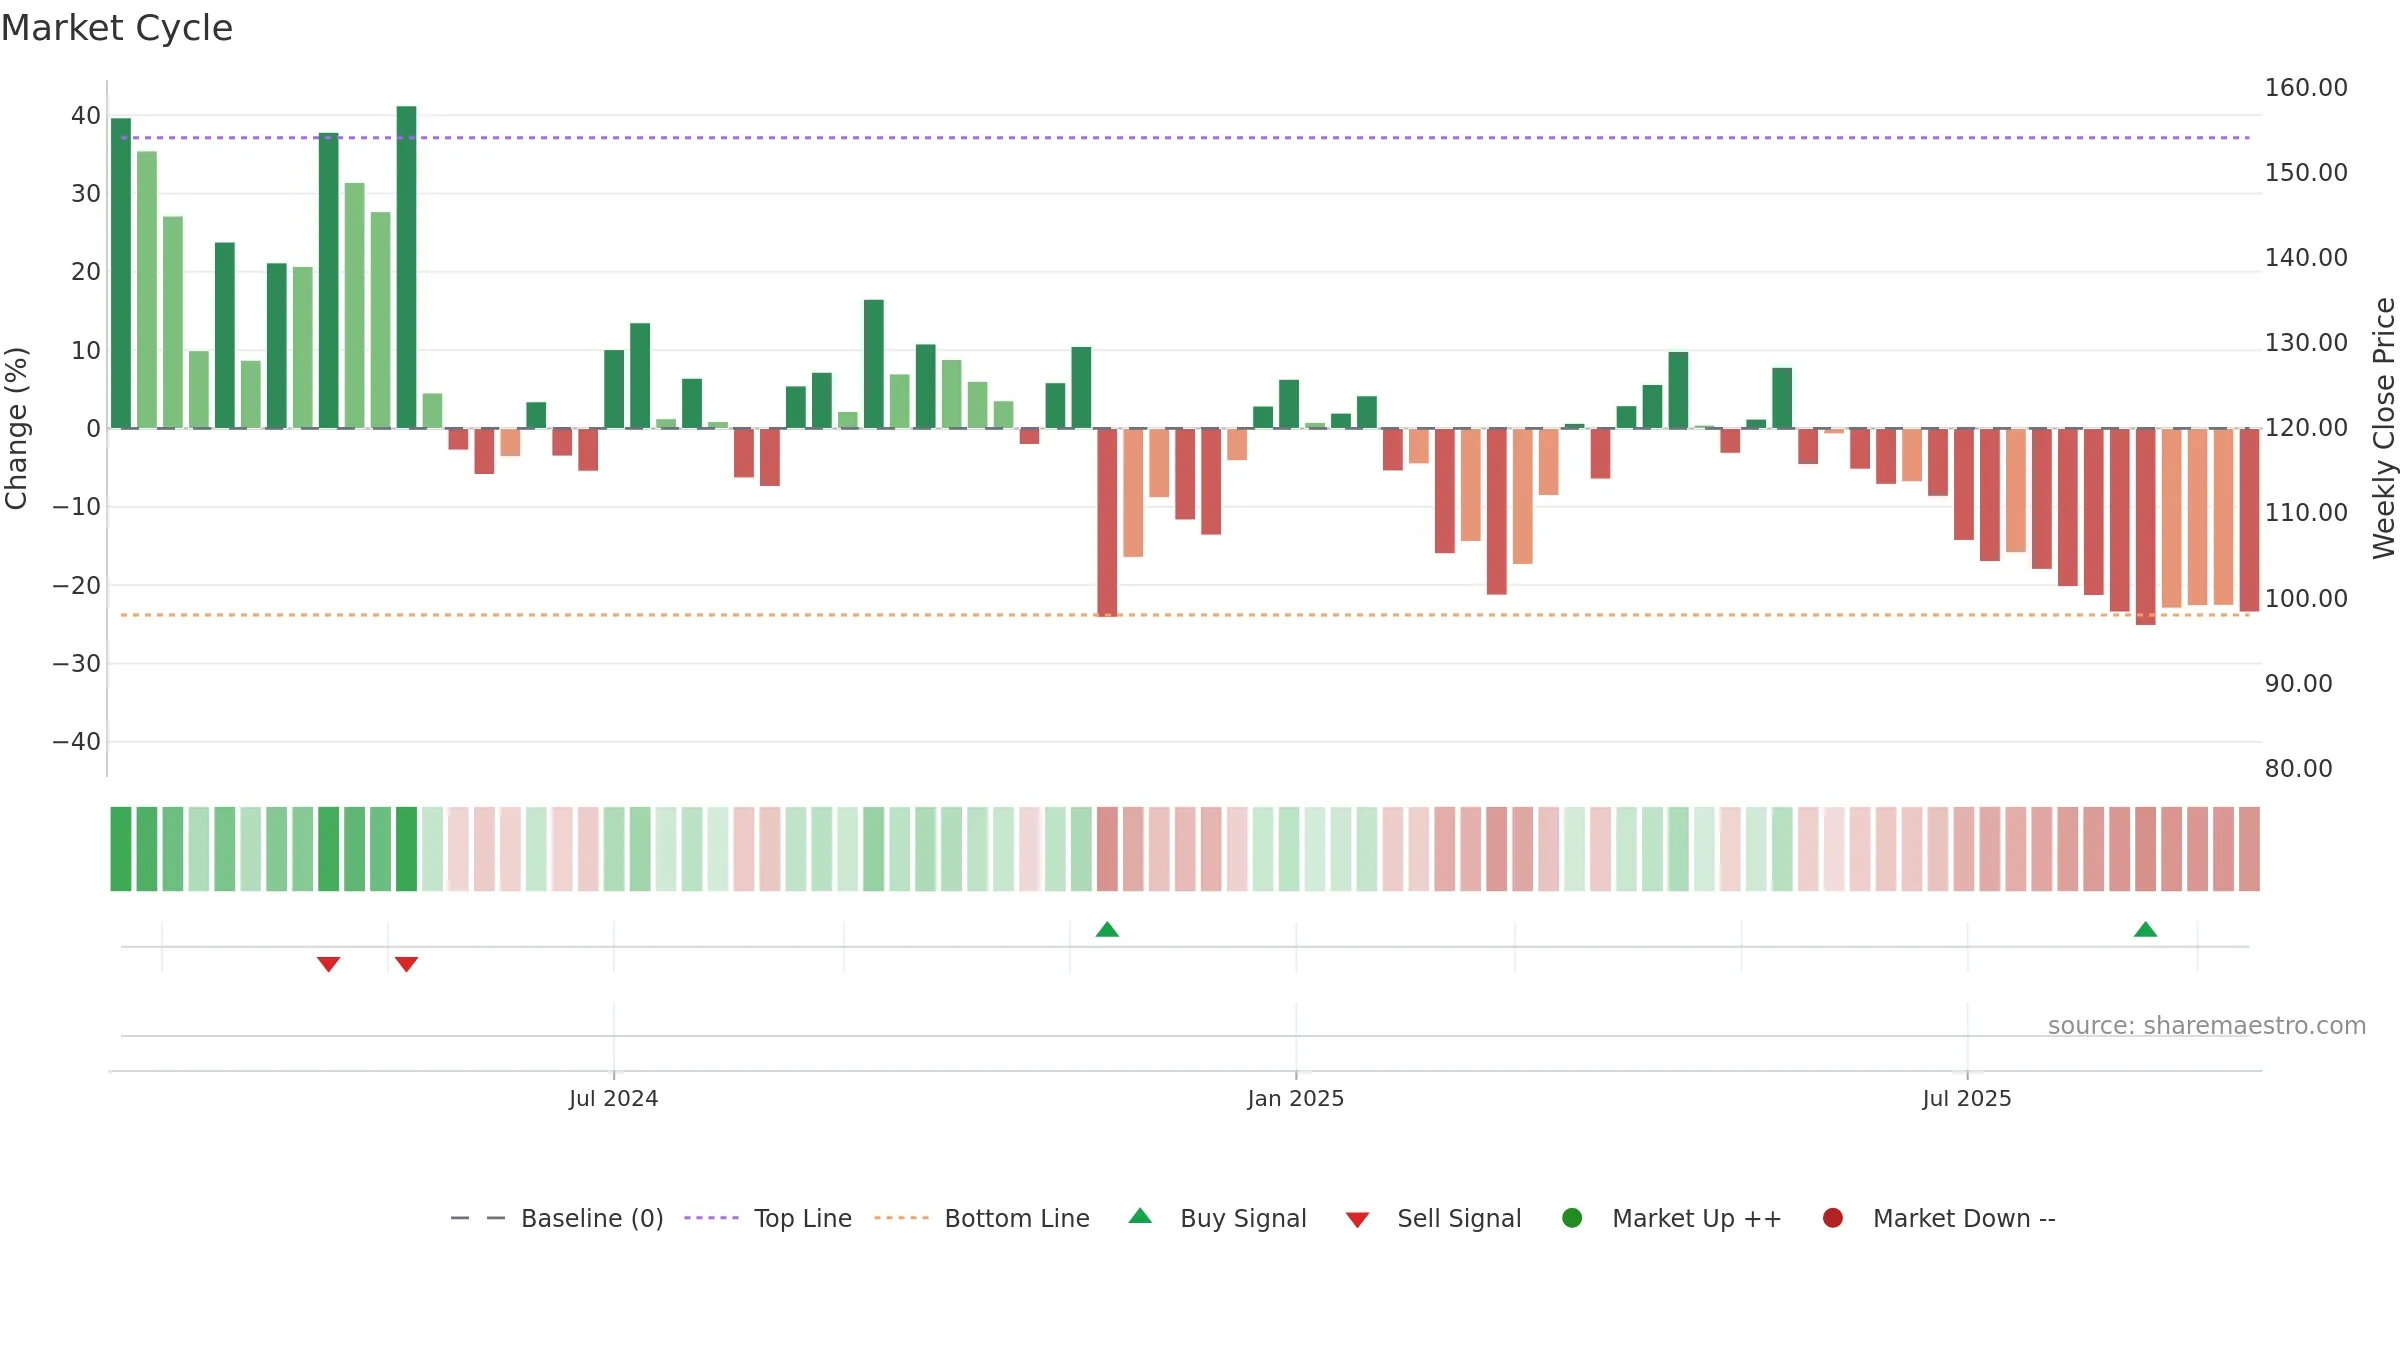Click the green Buy Signal triangle in the legend
The image size is (2400, 1350).
pyautogui.click(x=1140, y=1216)
